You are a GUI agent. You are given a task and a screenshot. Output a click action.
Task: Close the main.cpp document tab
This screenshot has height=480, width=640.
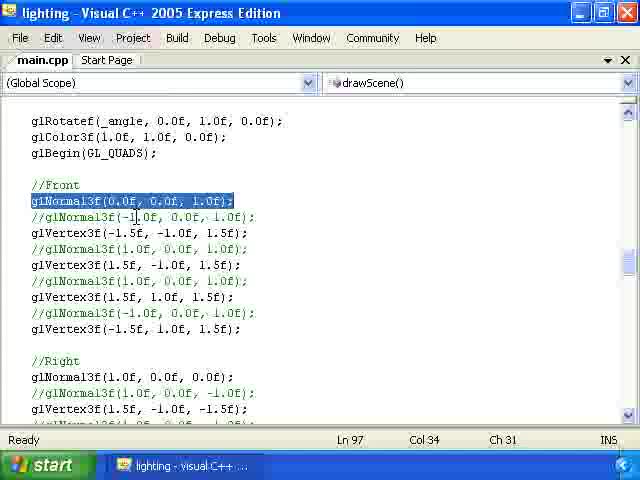(x=625, y=60)
